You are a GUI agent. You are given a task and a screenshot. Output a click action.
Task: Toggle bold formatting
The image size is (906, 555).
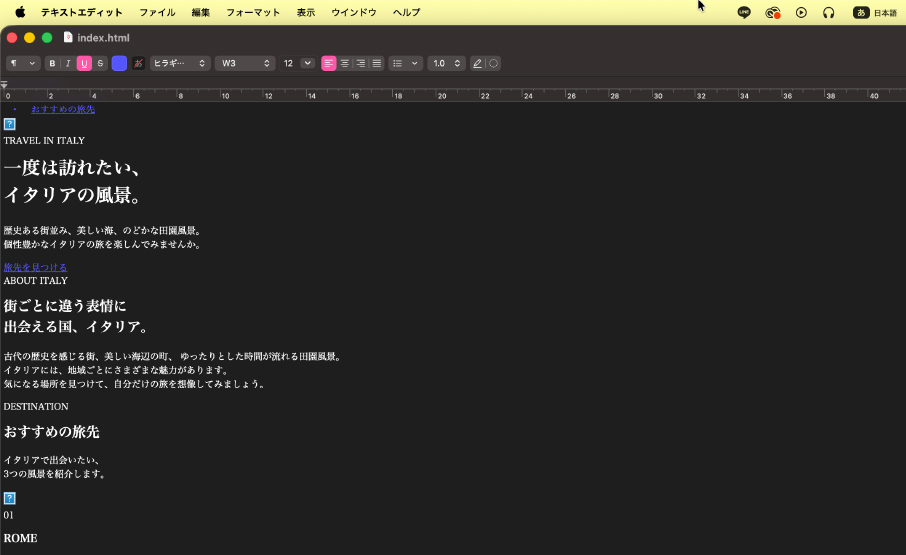click(52, 64)
